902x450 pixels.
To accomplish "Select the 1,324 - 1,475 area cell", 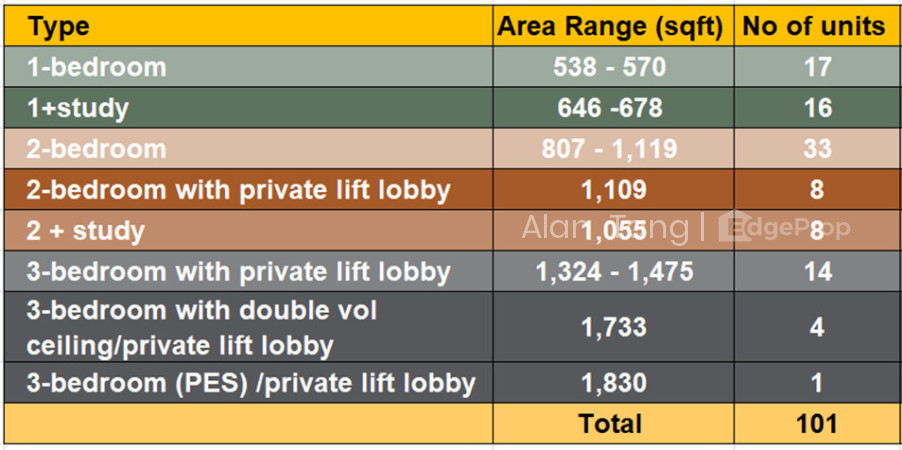I will click(613, 271).
